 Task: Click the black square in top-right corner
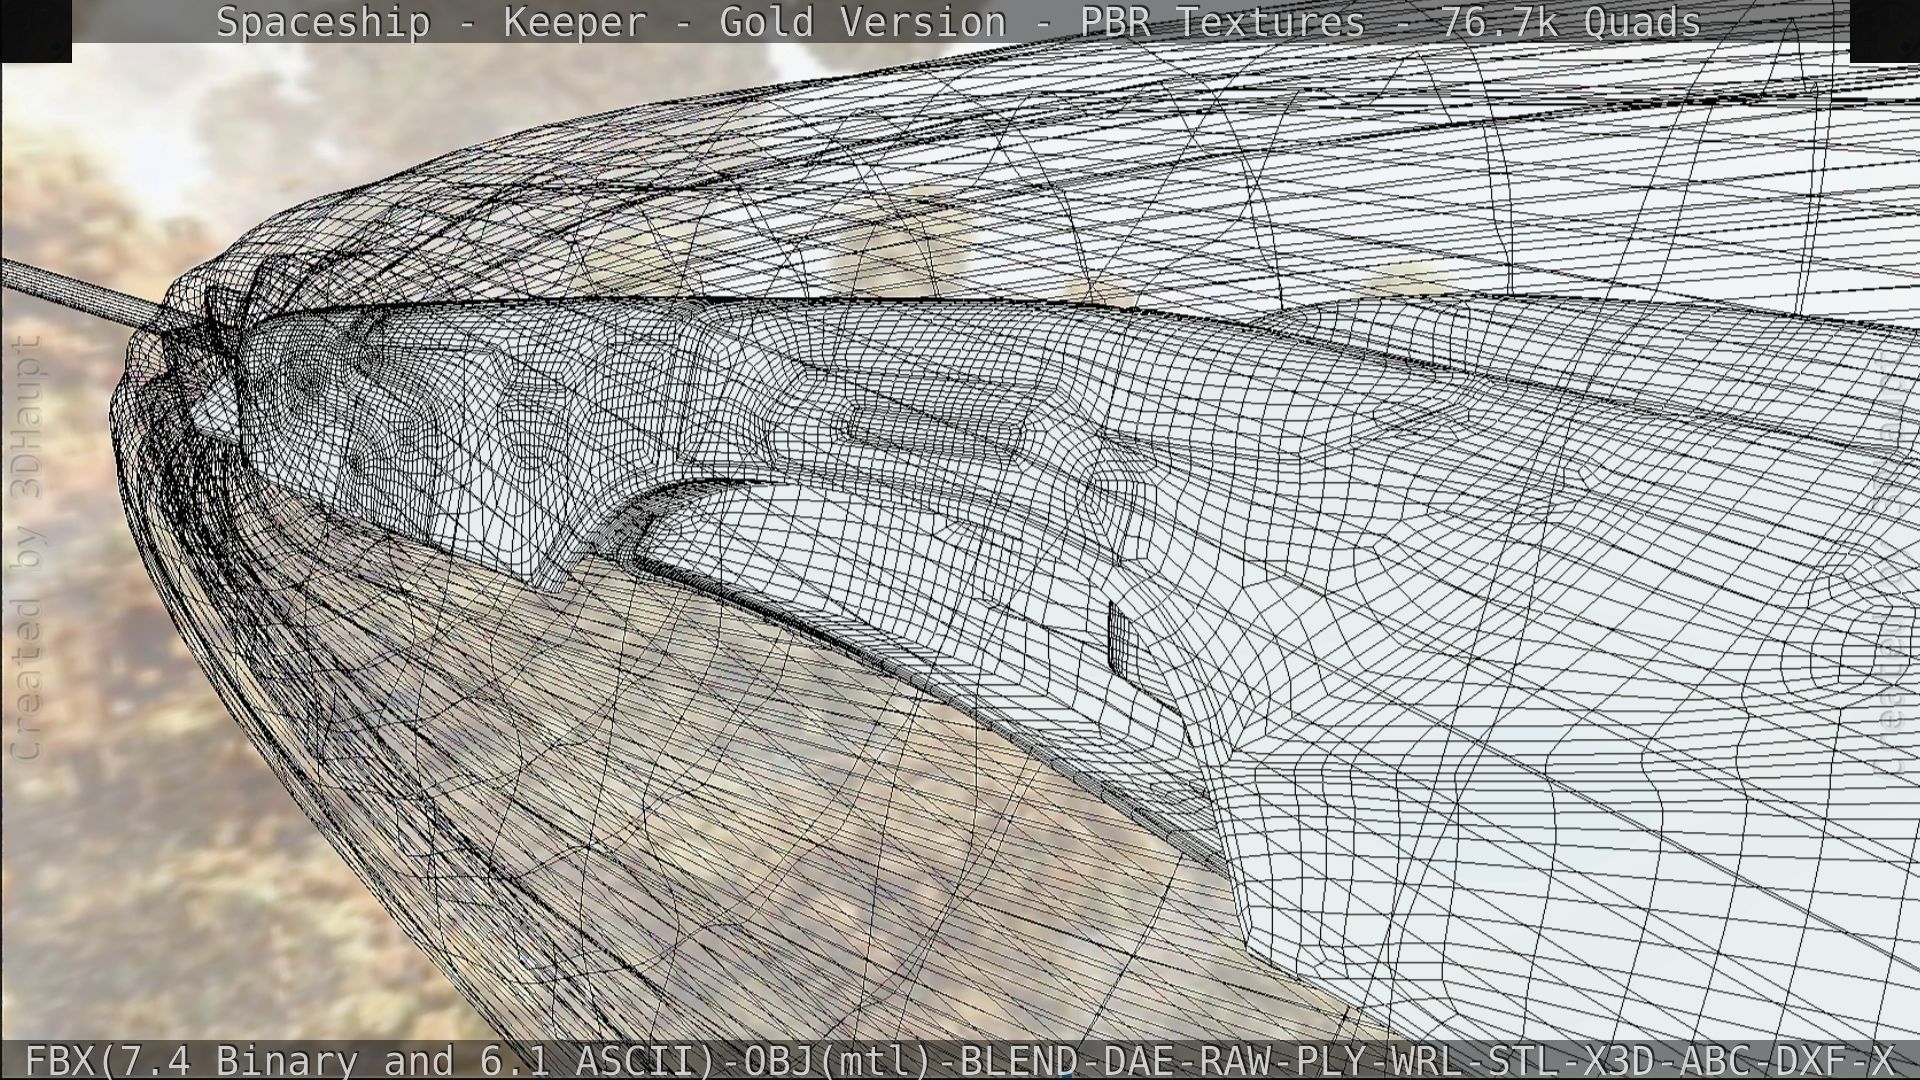1884,30
